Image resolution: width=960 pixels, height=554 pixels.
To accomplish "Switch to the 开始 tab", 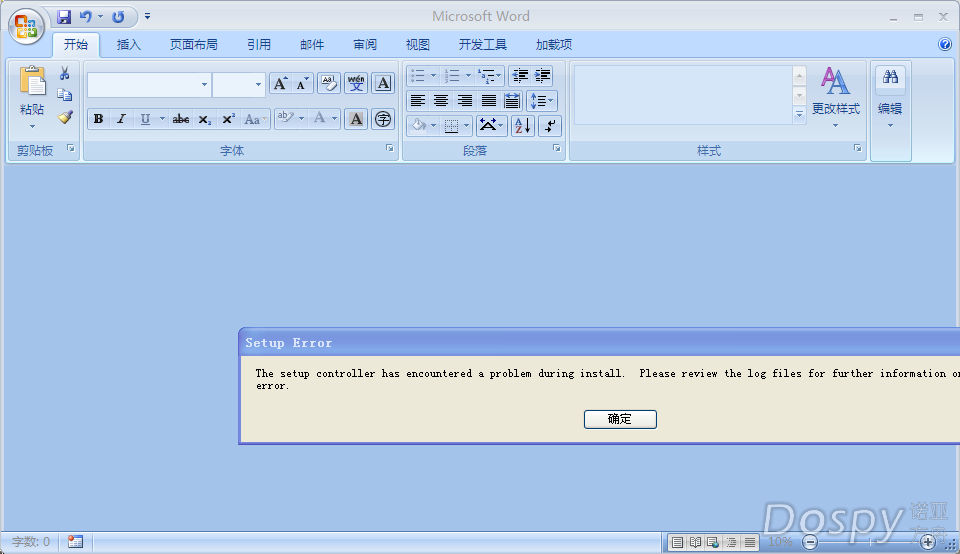I will 76,45.
